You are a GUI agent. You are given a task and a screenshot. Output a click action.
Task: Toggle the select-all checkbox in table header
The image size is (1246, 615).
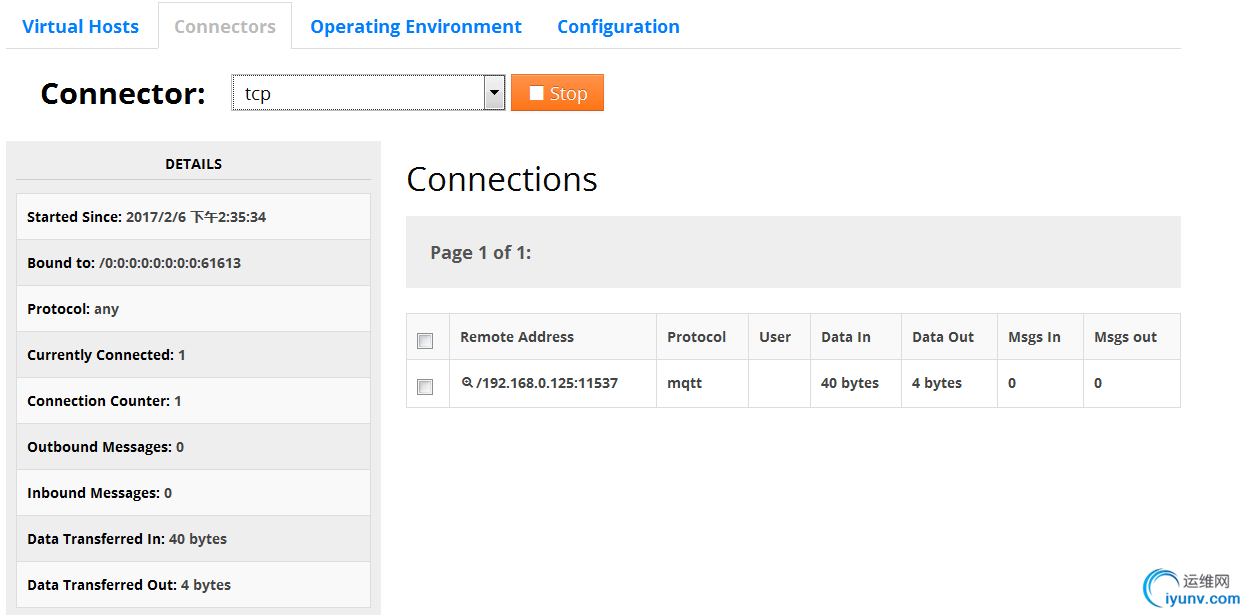(x=425, y=341)
